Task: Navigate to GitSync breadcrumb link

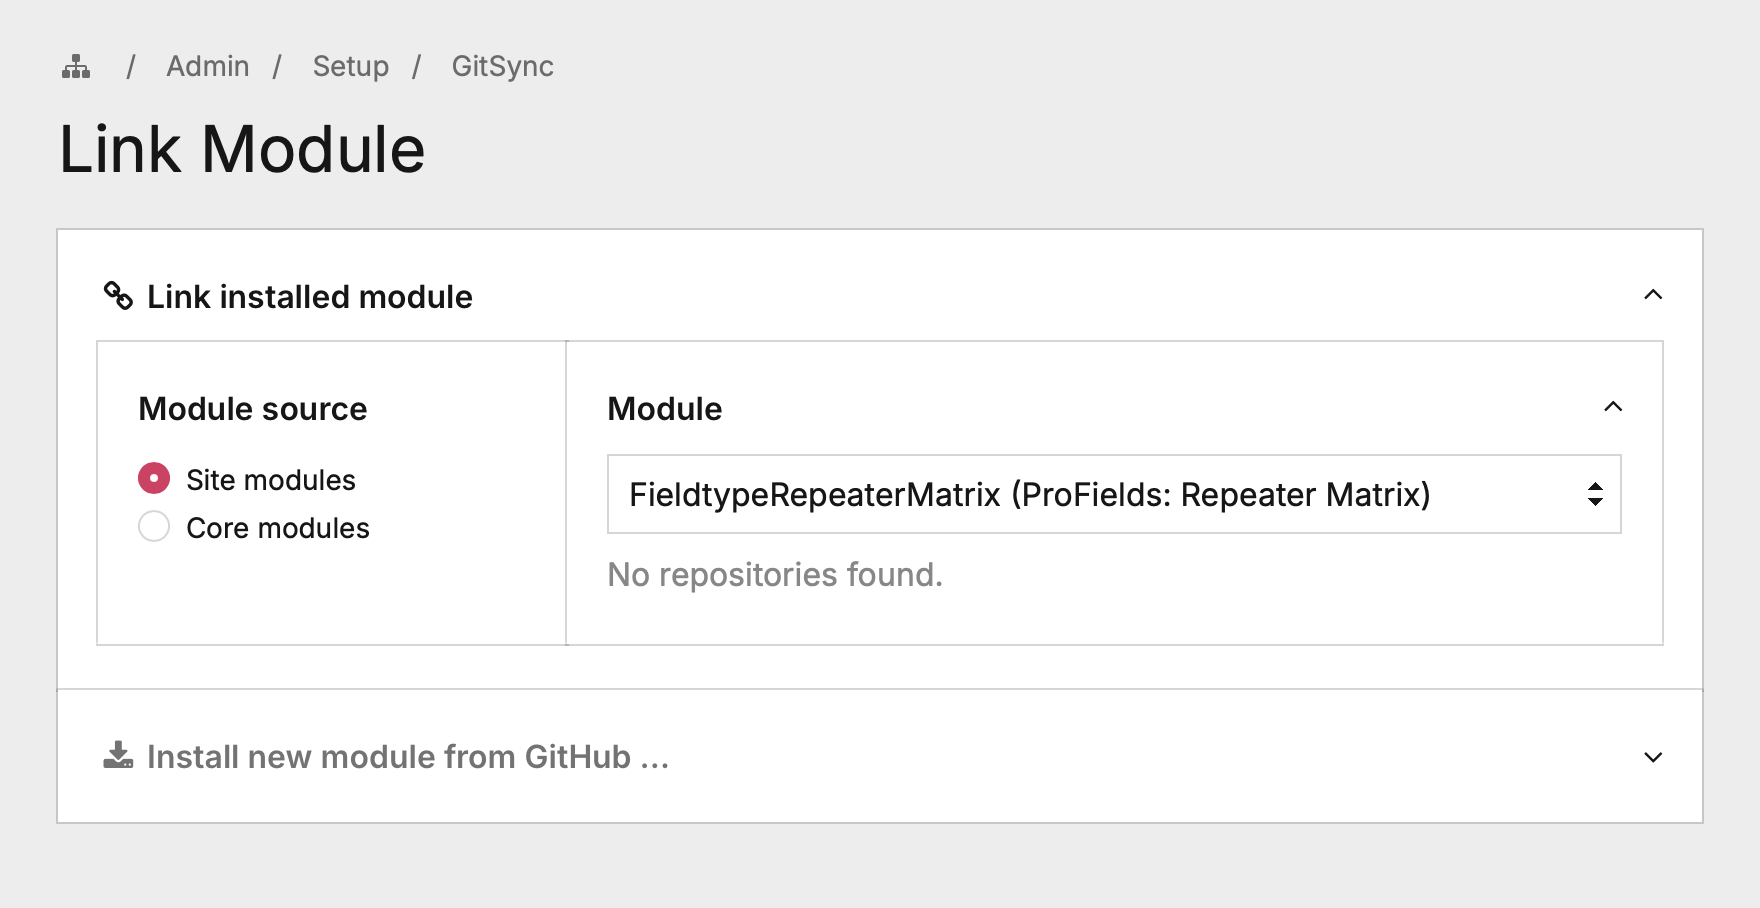Action: 502,67
